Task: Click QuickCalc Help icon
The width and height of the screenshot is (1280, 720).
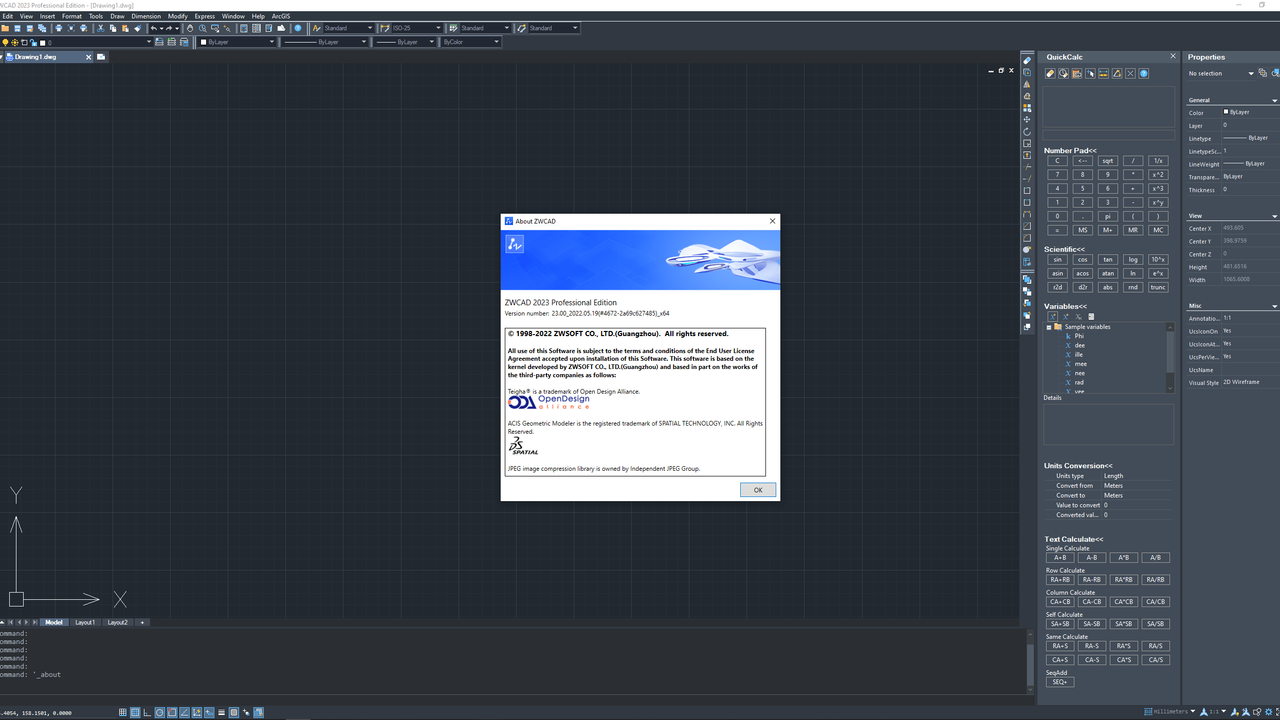Action: pyautogui.click(x=1144, y=73)
